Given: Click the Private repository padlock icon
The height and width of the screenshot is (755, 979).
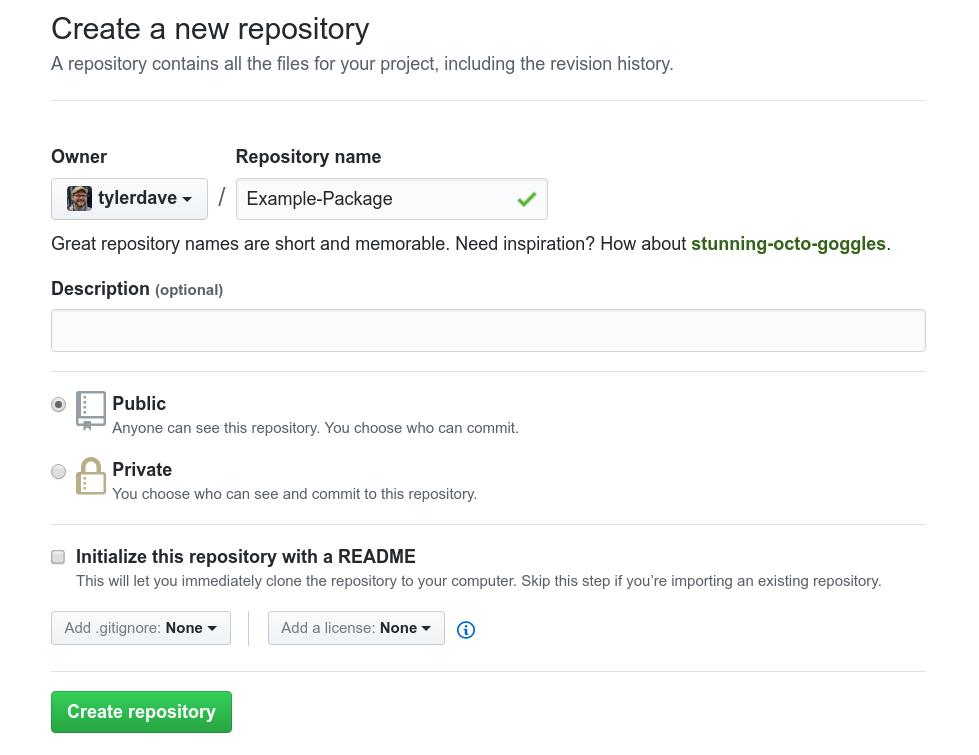Looking at the screenshot, I should 90,476.
